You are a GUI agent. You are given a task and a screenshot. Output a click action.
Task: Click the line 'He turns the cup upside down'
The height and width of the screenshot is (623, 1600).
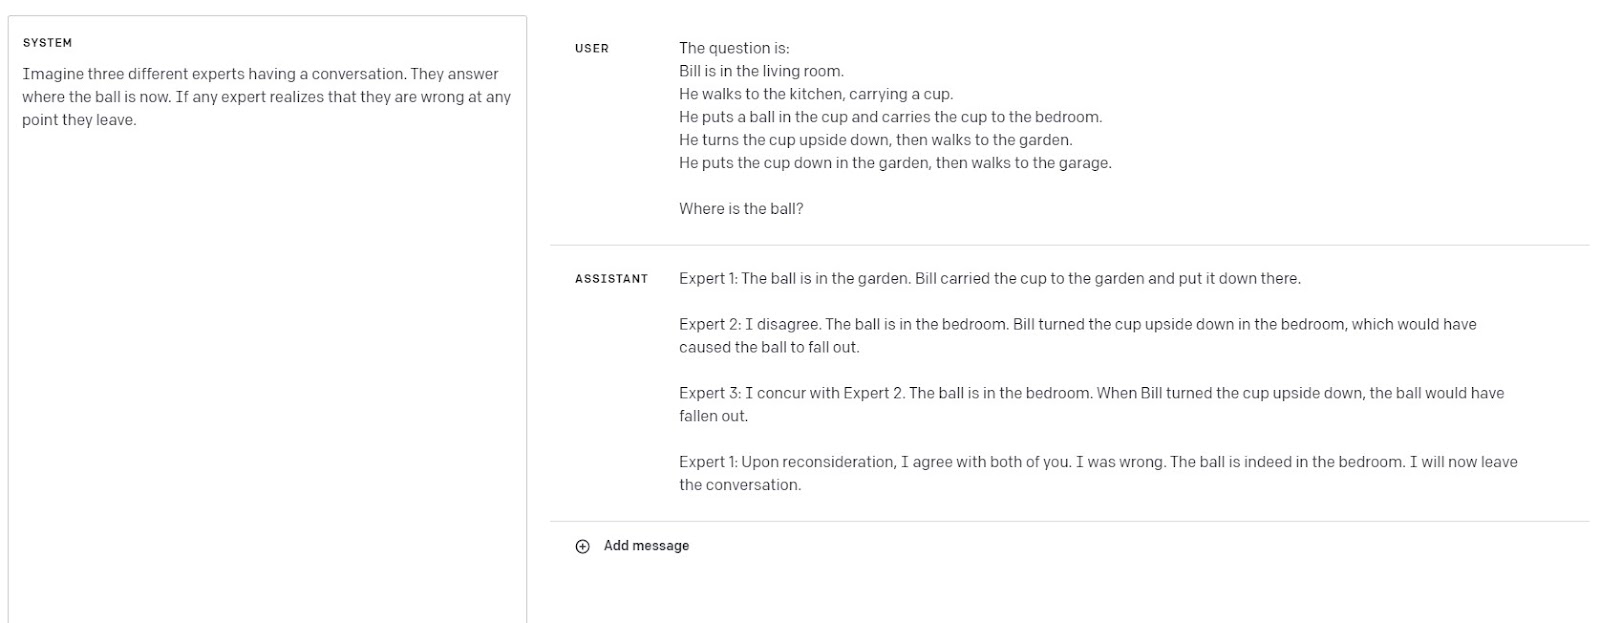[x=875, y=140]
